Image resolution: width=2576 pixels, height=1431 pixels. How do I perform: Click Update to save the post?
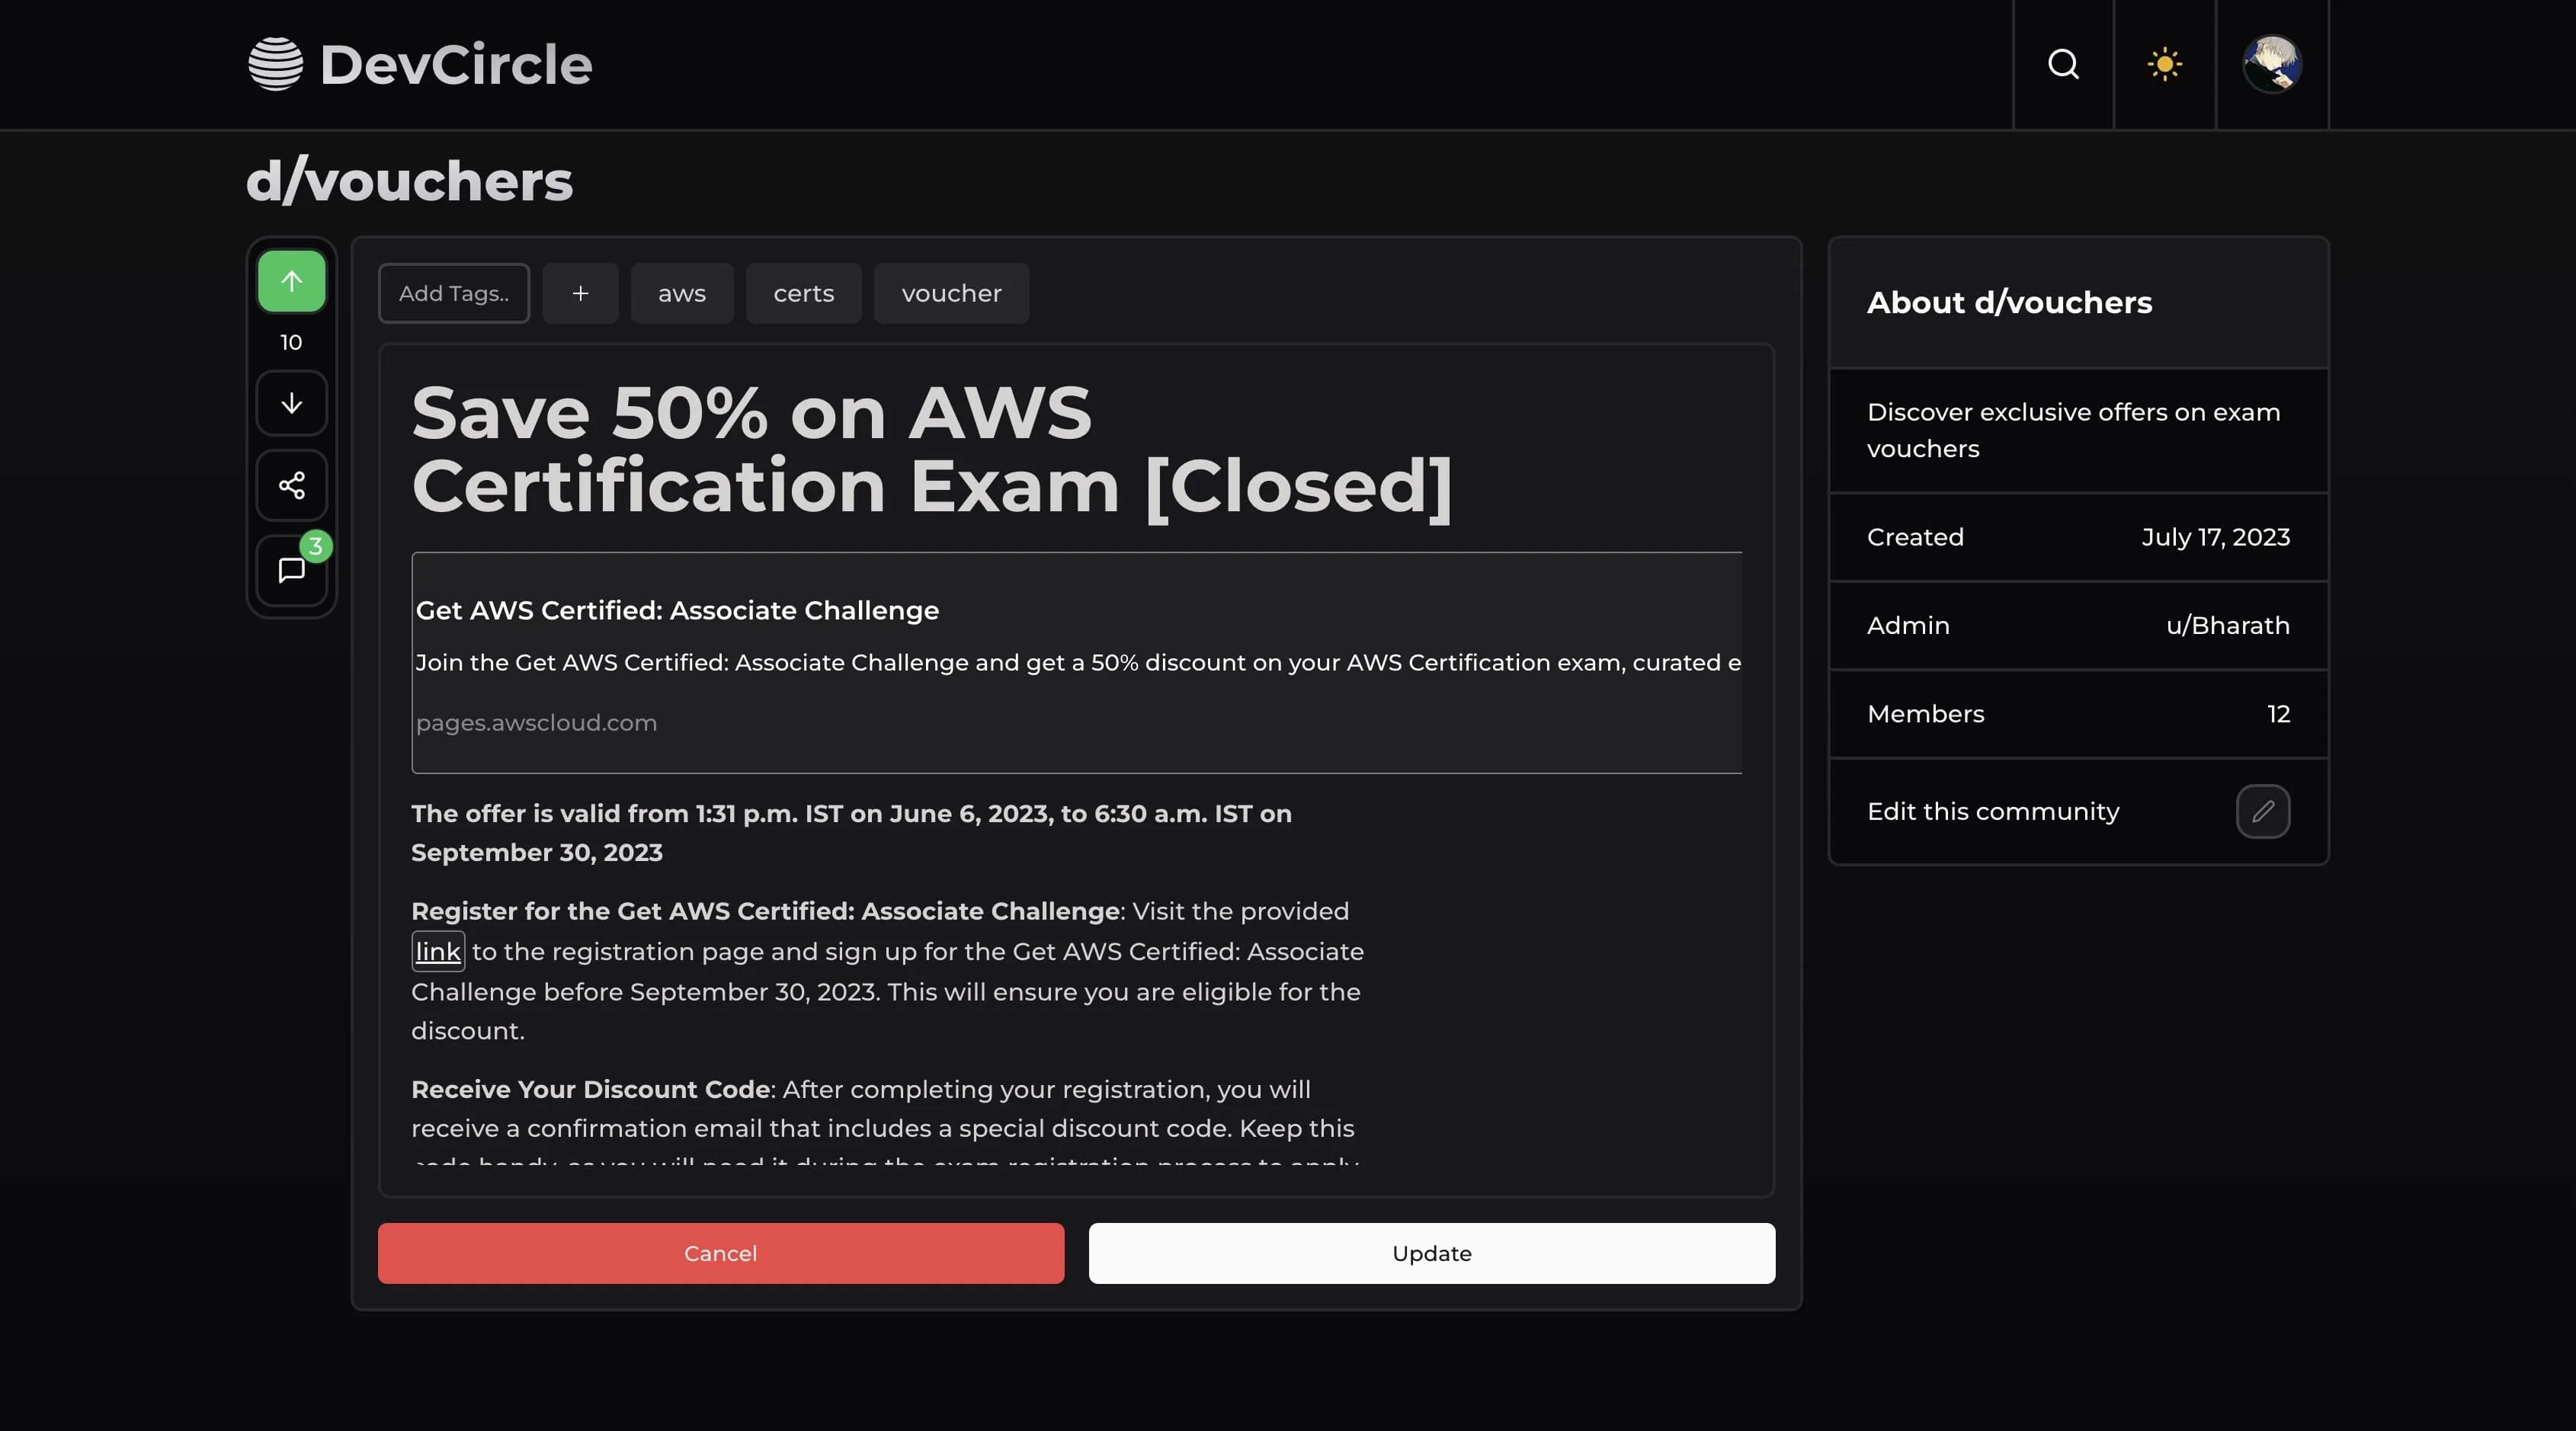1431,1253
